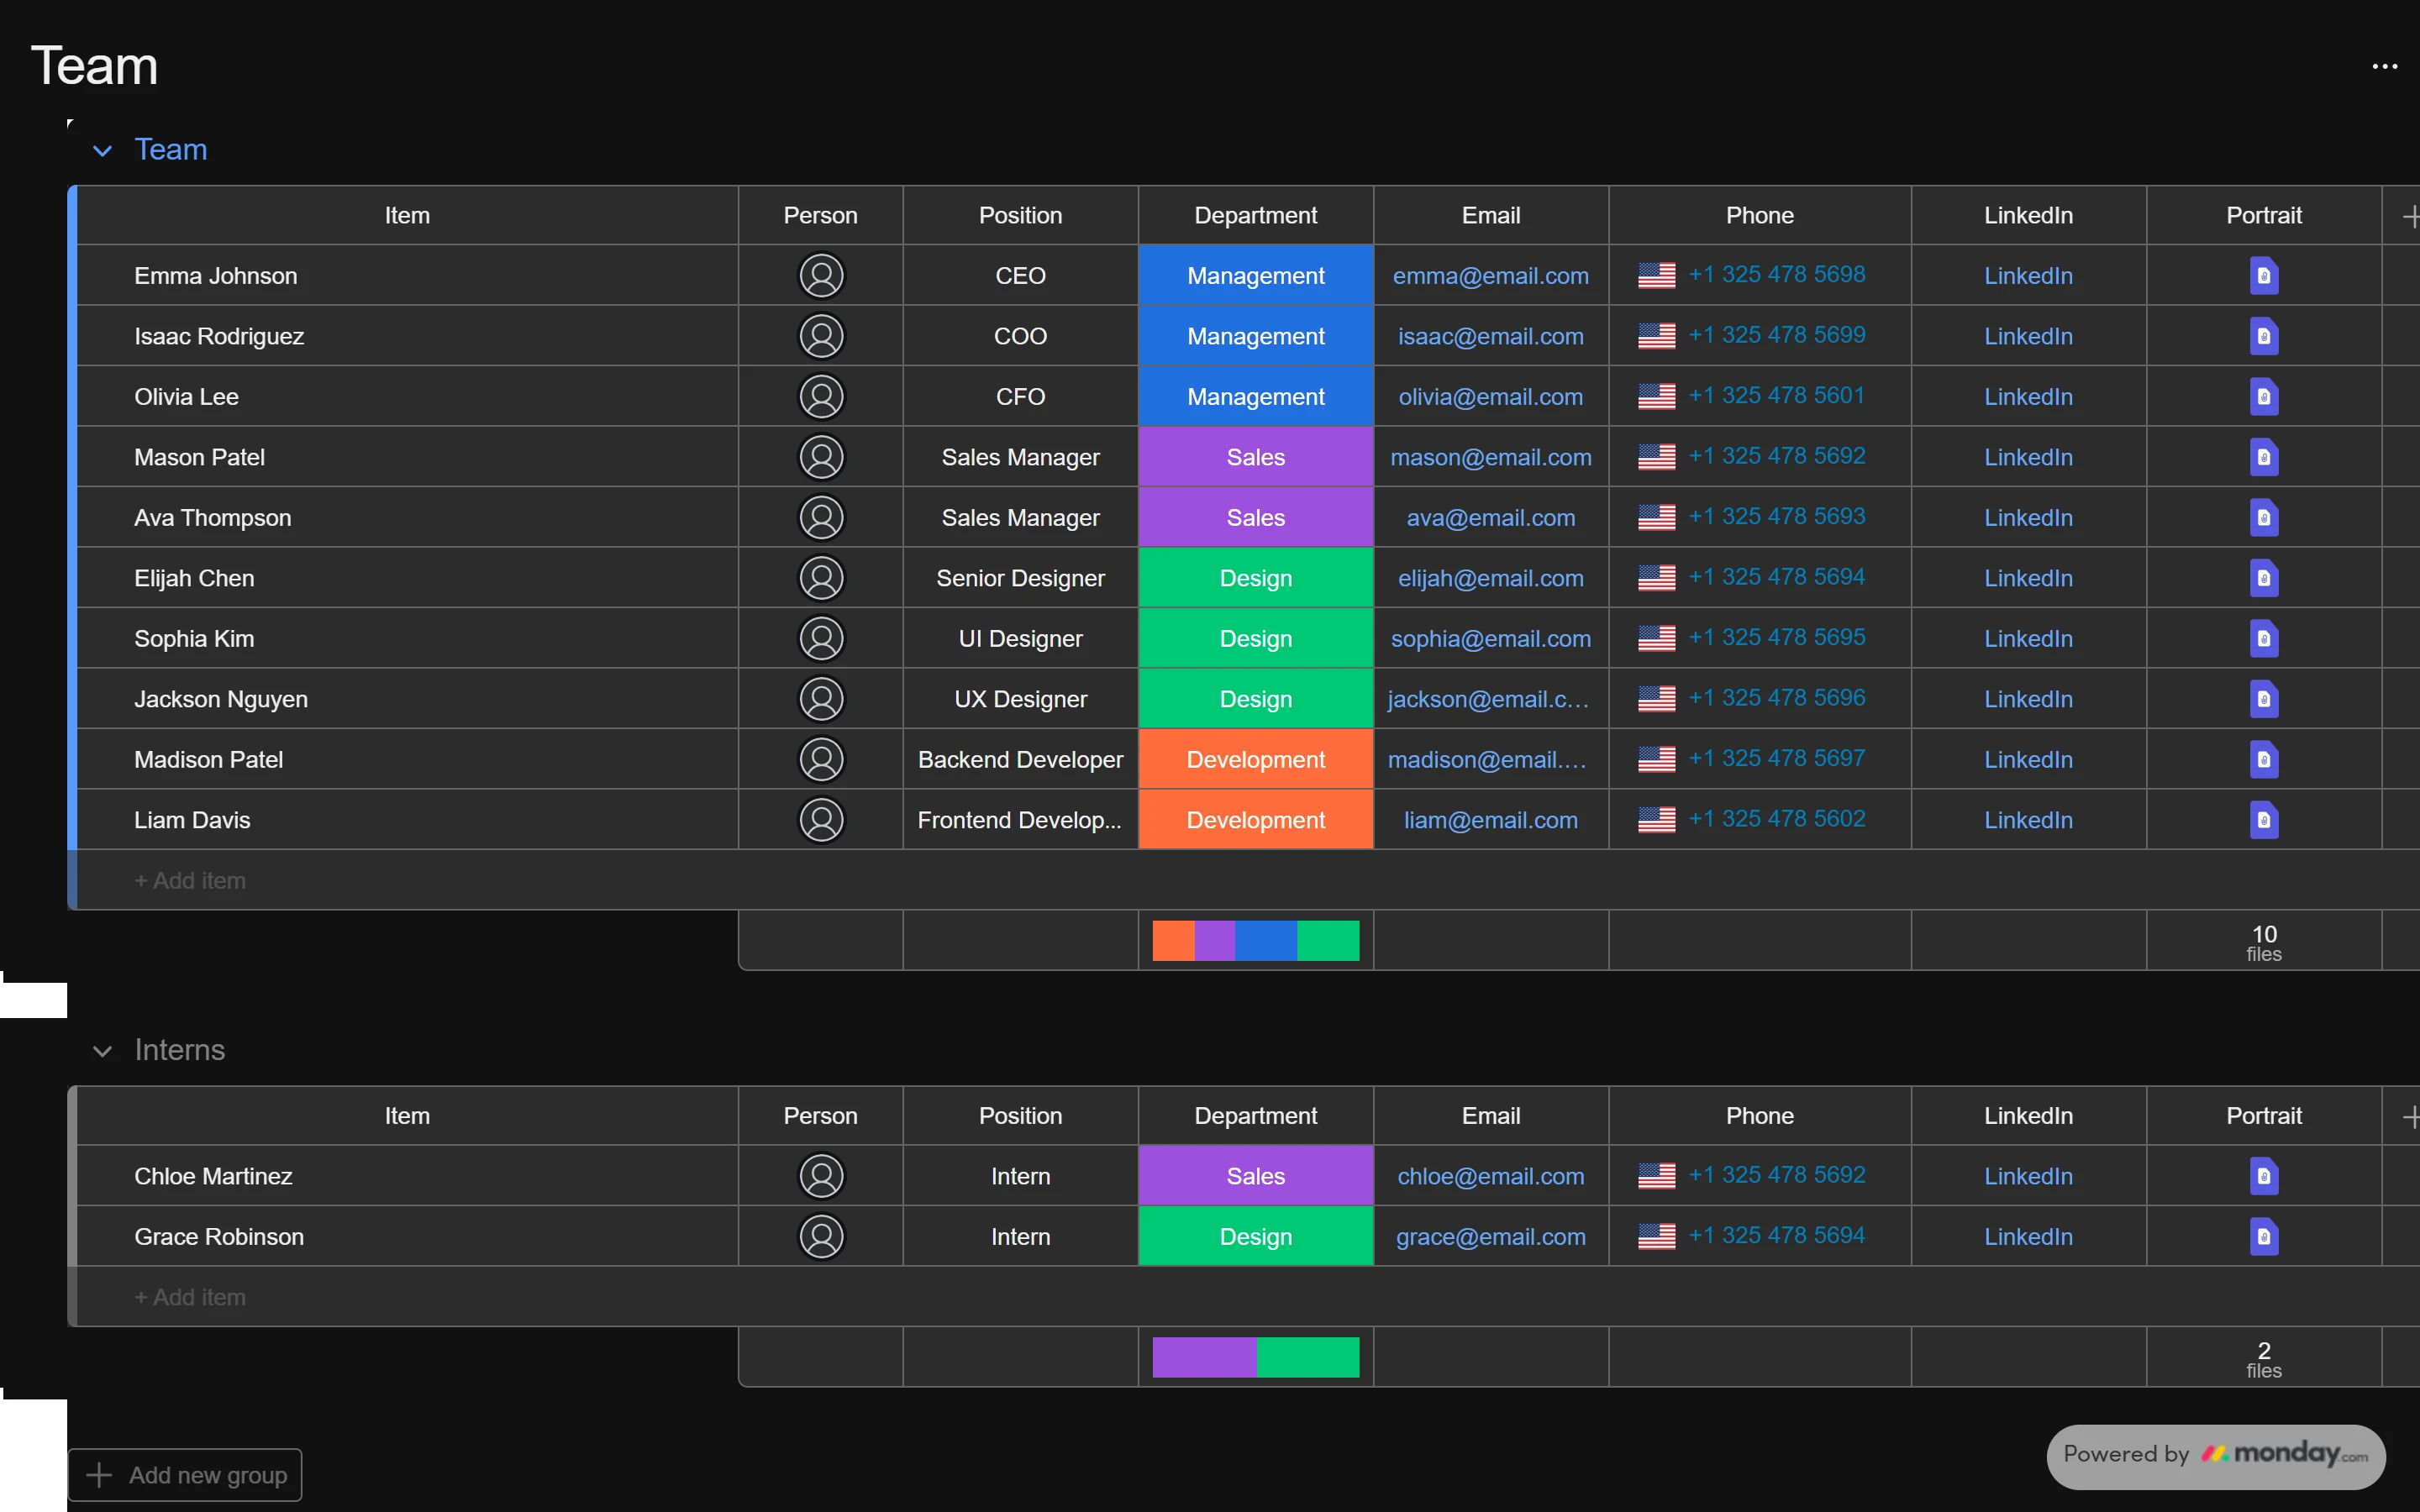Open Mason Patel's Sales department label
The image size is (2420, 1512).
[x=1255, y=457]
